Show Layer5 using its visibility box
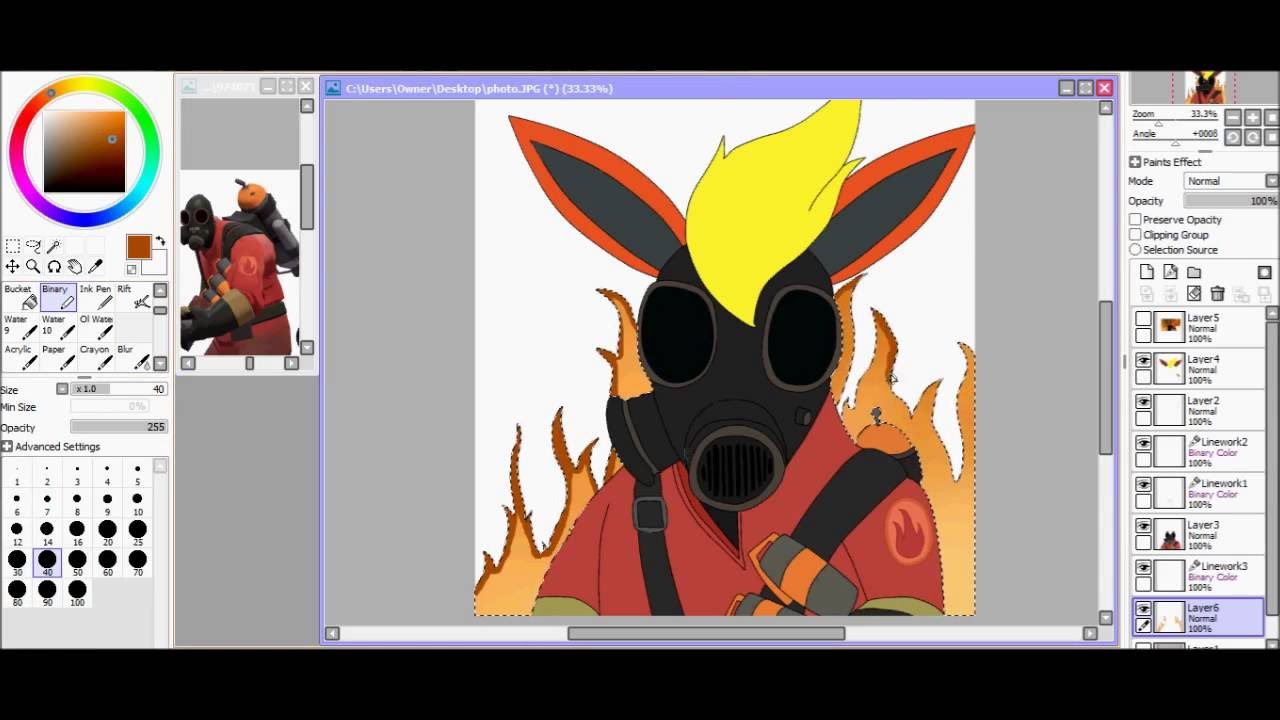 coord(1143,319)
